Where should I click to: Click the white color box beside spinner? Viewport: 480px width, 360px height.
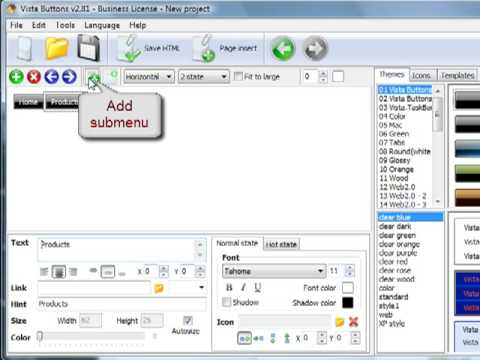(338, 76)
